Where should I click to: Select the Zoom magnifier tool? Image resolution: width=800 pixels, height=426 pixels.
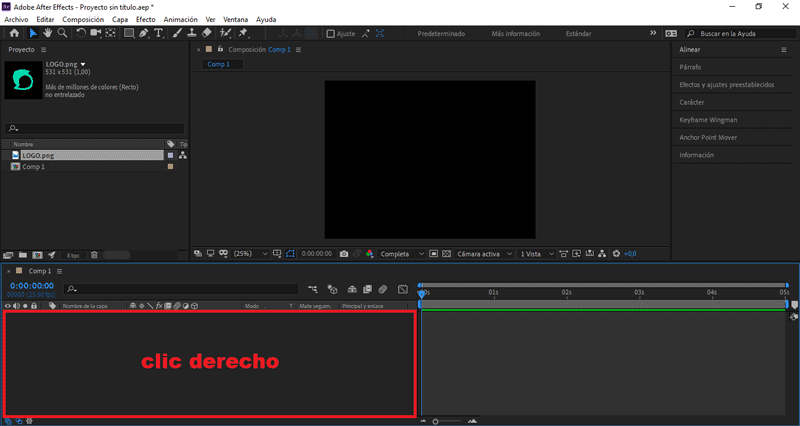(x=62, y=33)
